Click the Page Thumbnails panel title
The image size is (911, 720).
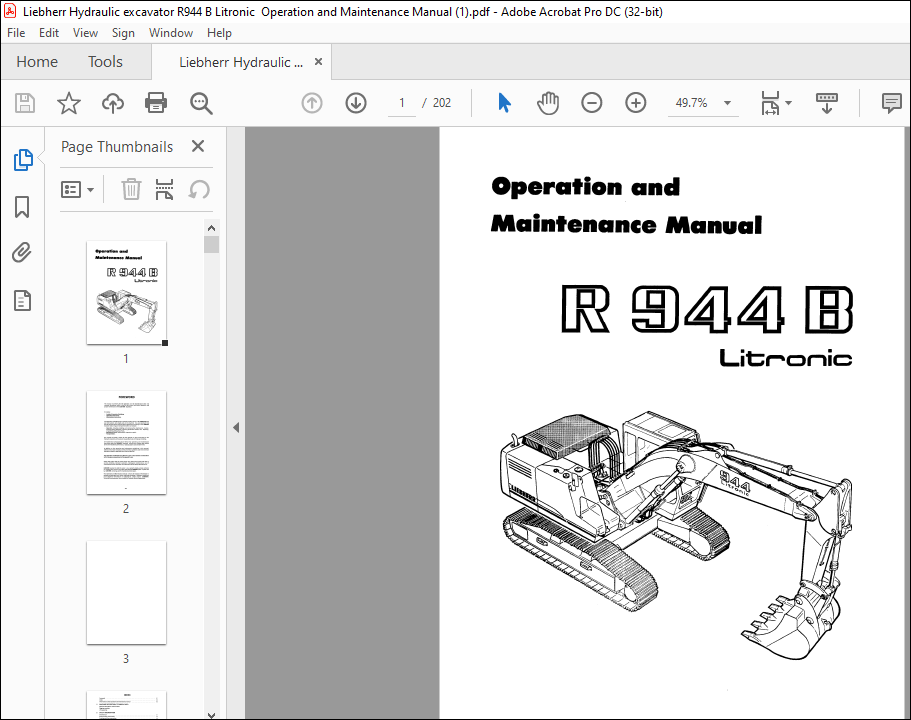pos(117,147)
